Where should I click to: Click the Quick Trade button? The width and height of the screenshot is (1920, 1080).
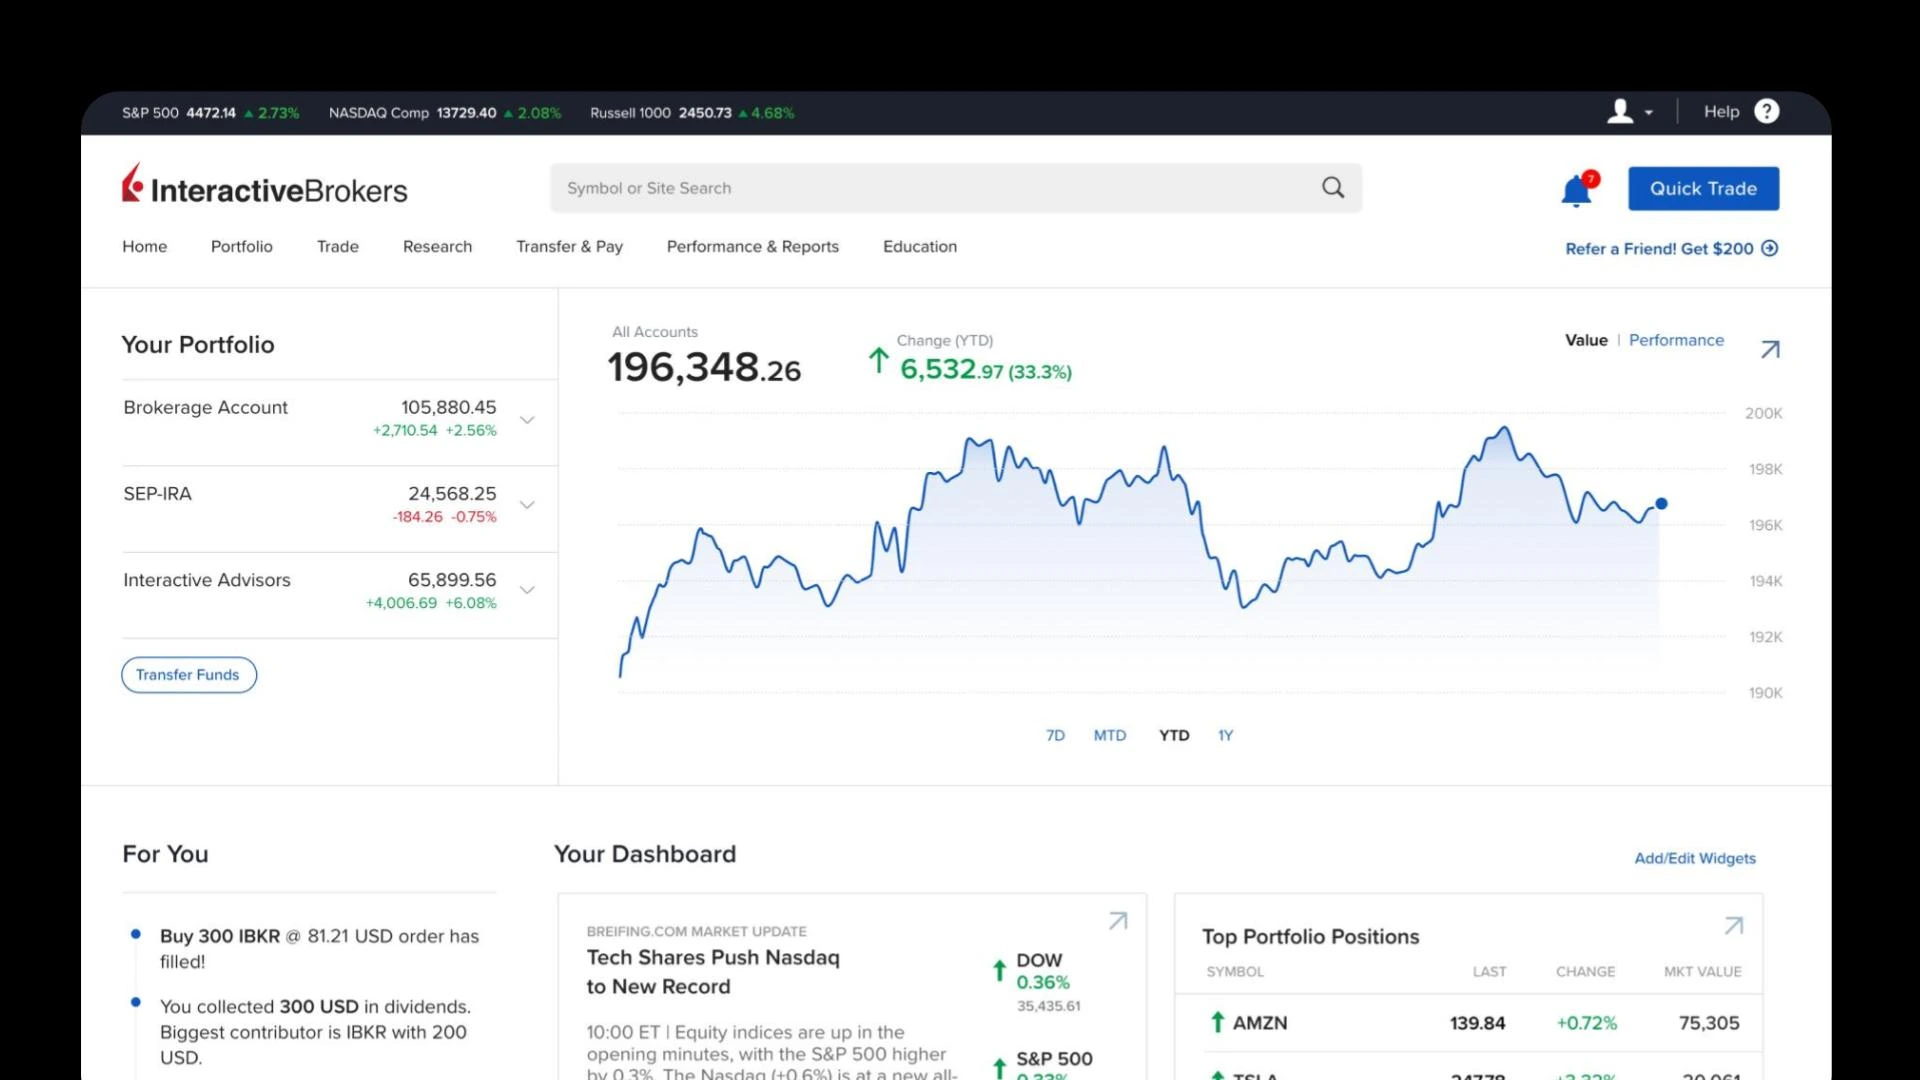pyautogui.click(x=1703, y=189)
